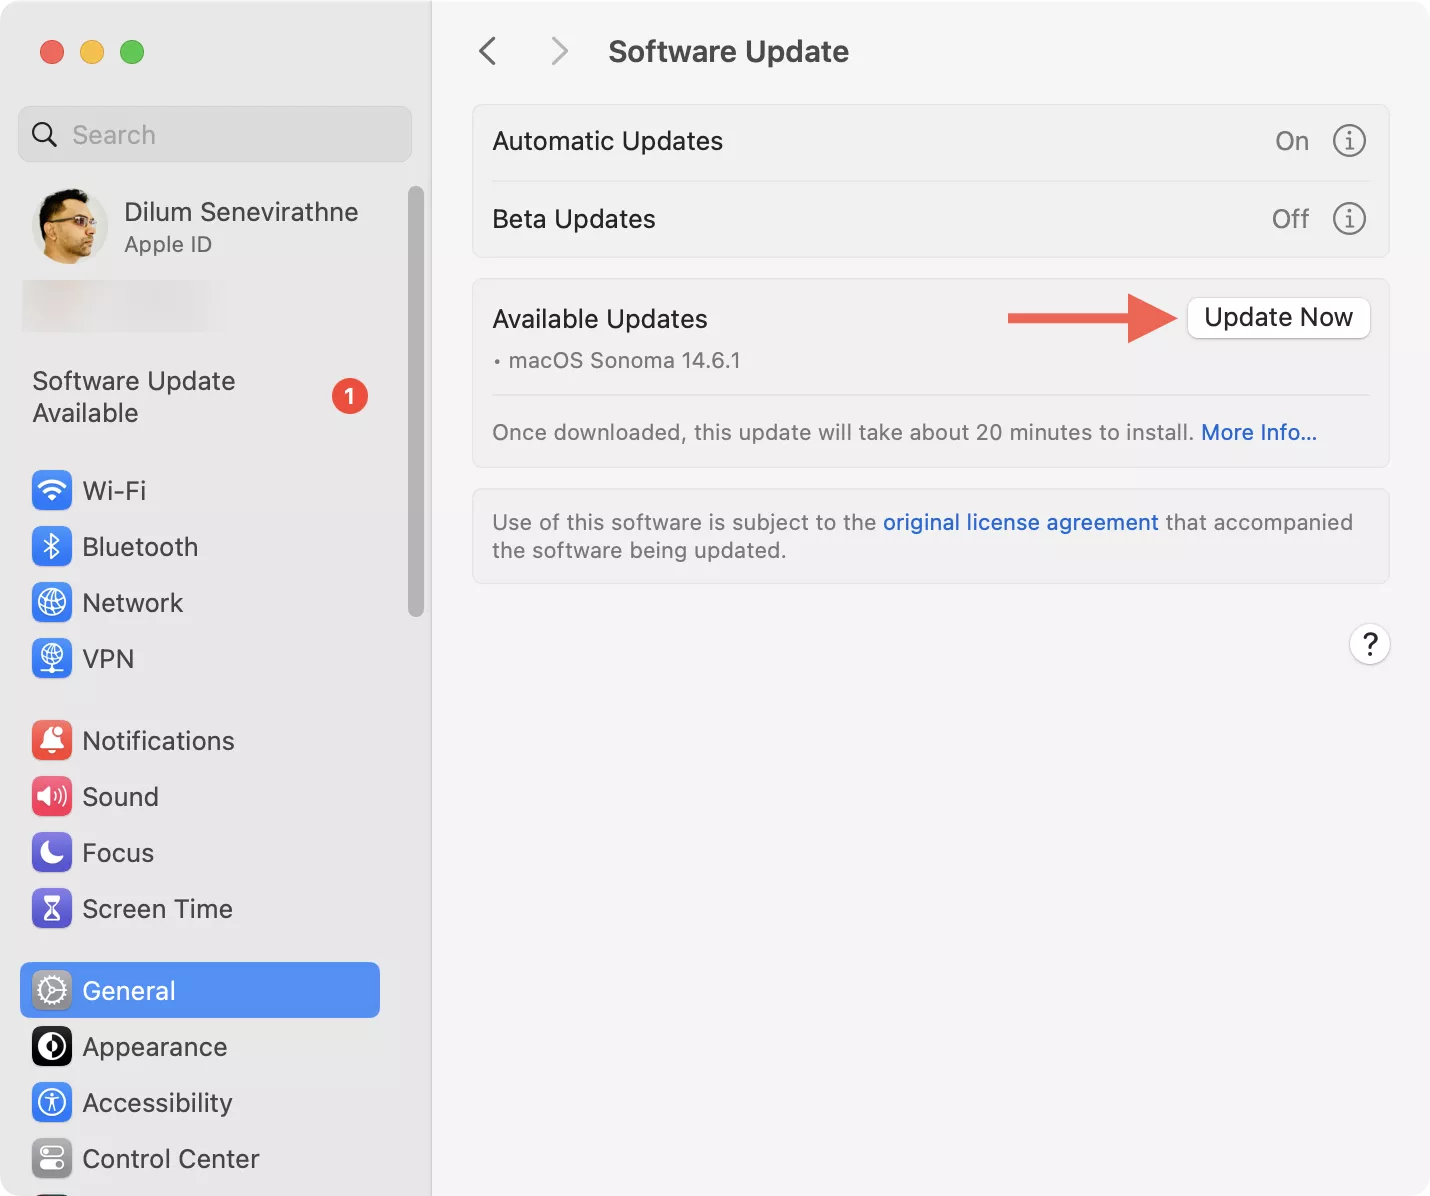This screenshot has height=1196, width=1430.
Task: Select Control Center label in sidebar
Action: click(x=171, y=1158)
